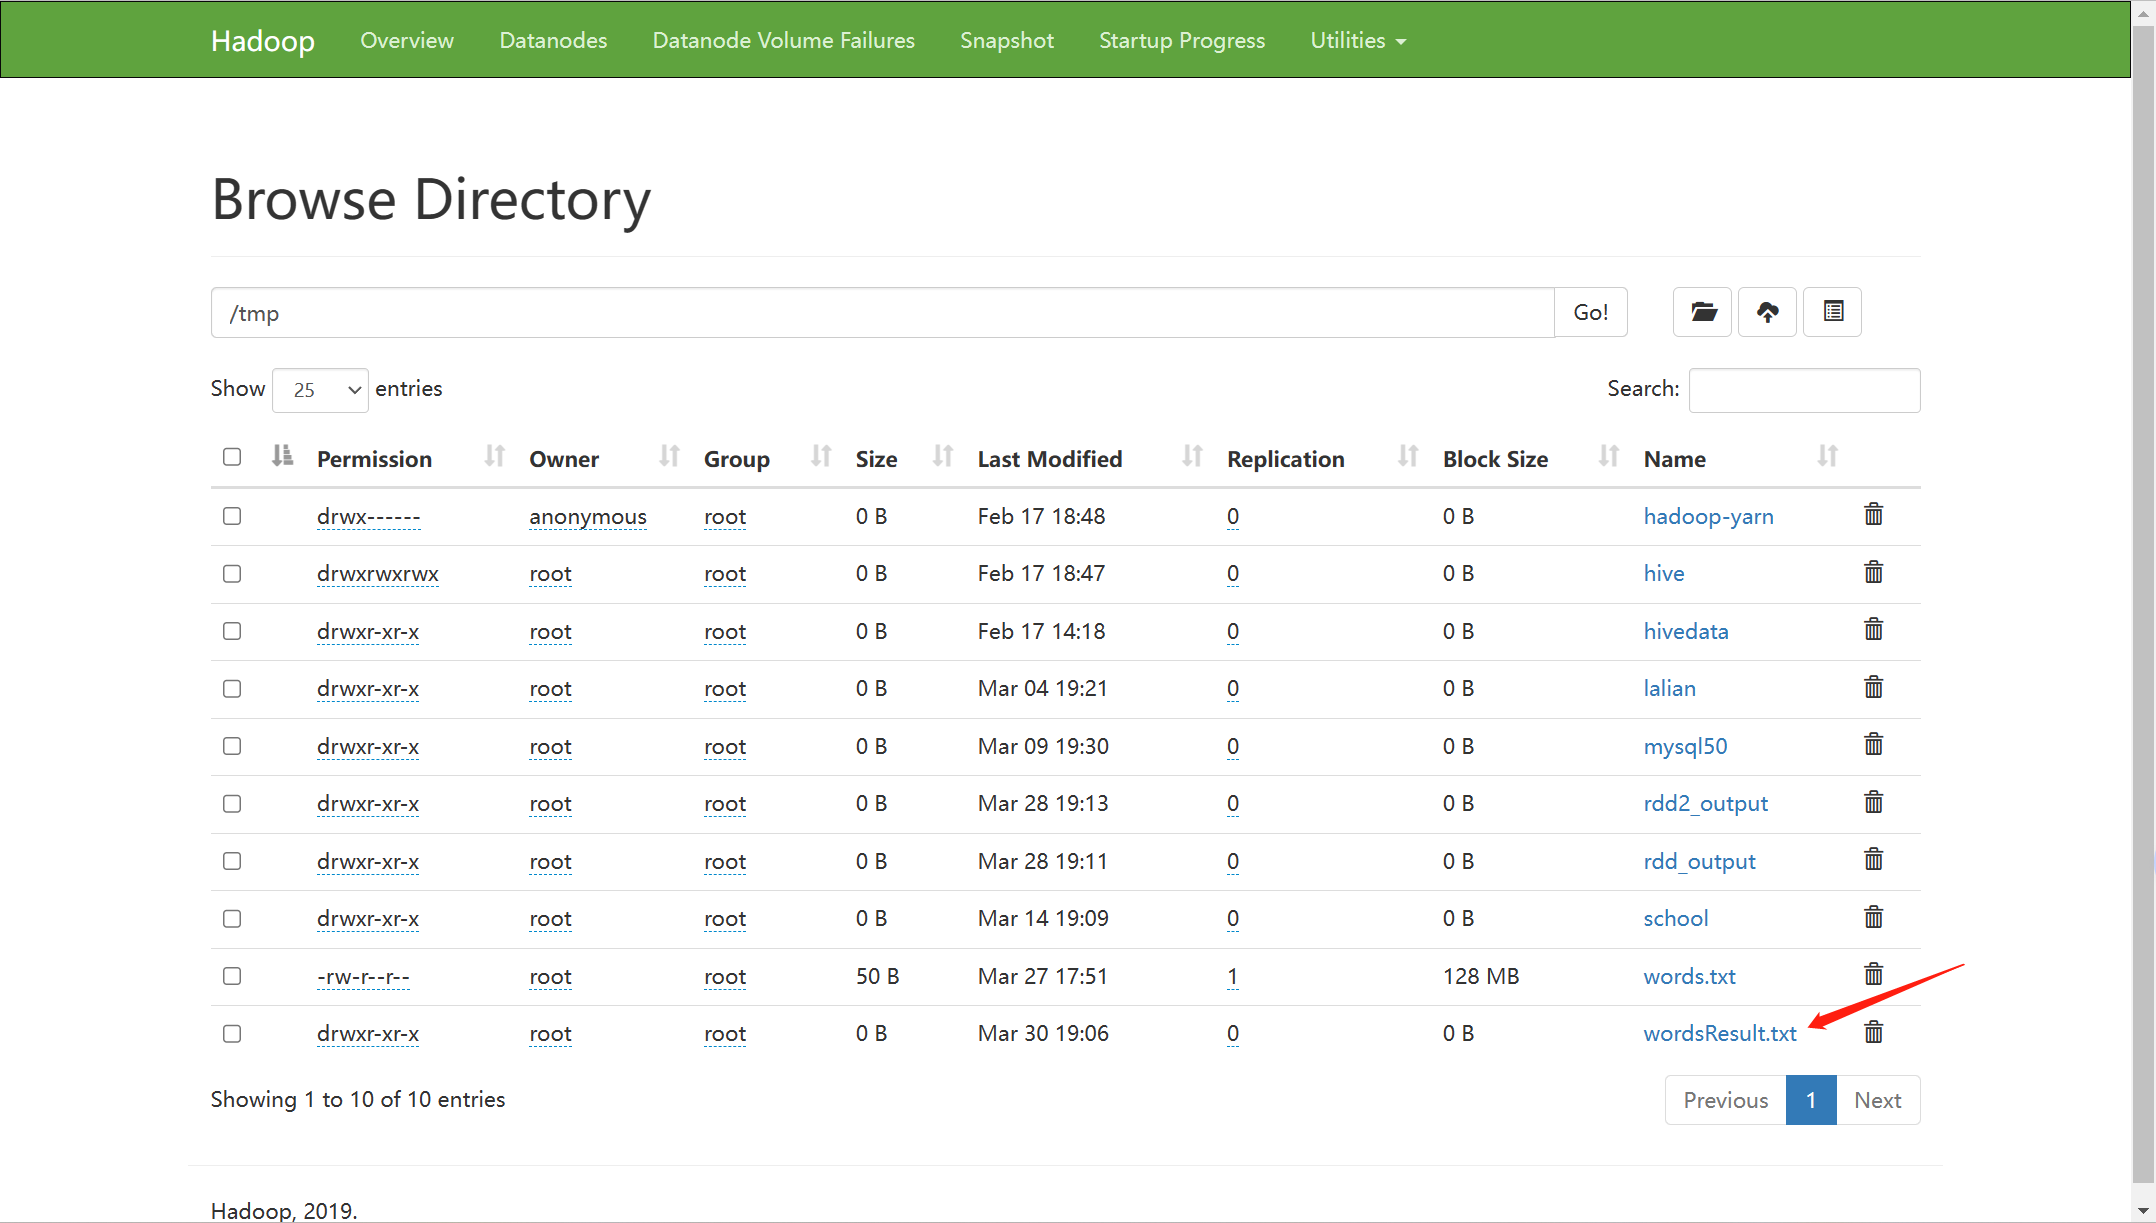Screen dimensions: 2156x1223
Task: Click the parent directory folder icon
Action: pos(1702,312)
